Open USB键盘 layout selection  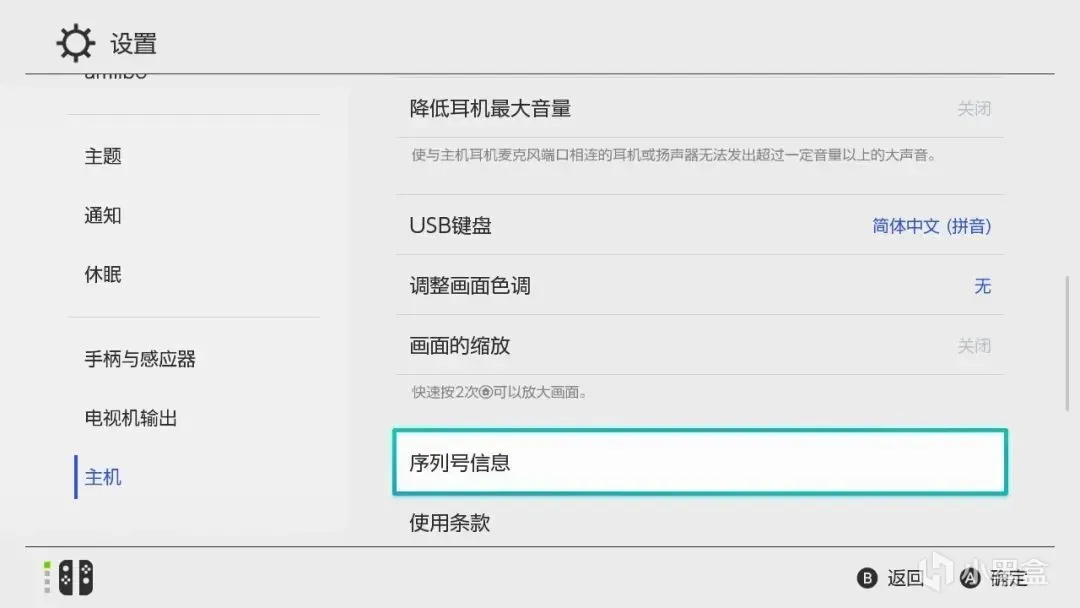(x=700, y=225)
